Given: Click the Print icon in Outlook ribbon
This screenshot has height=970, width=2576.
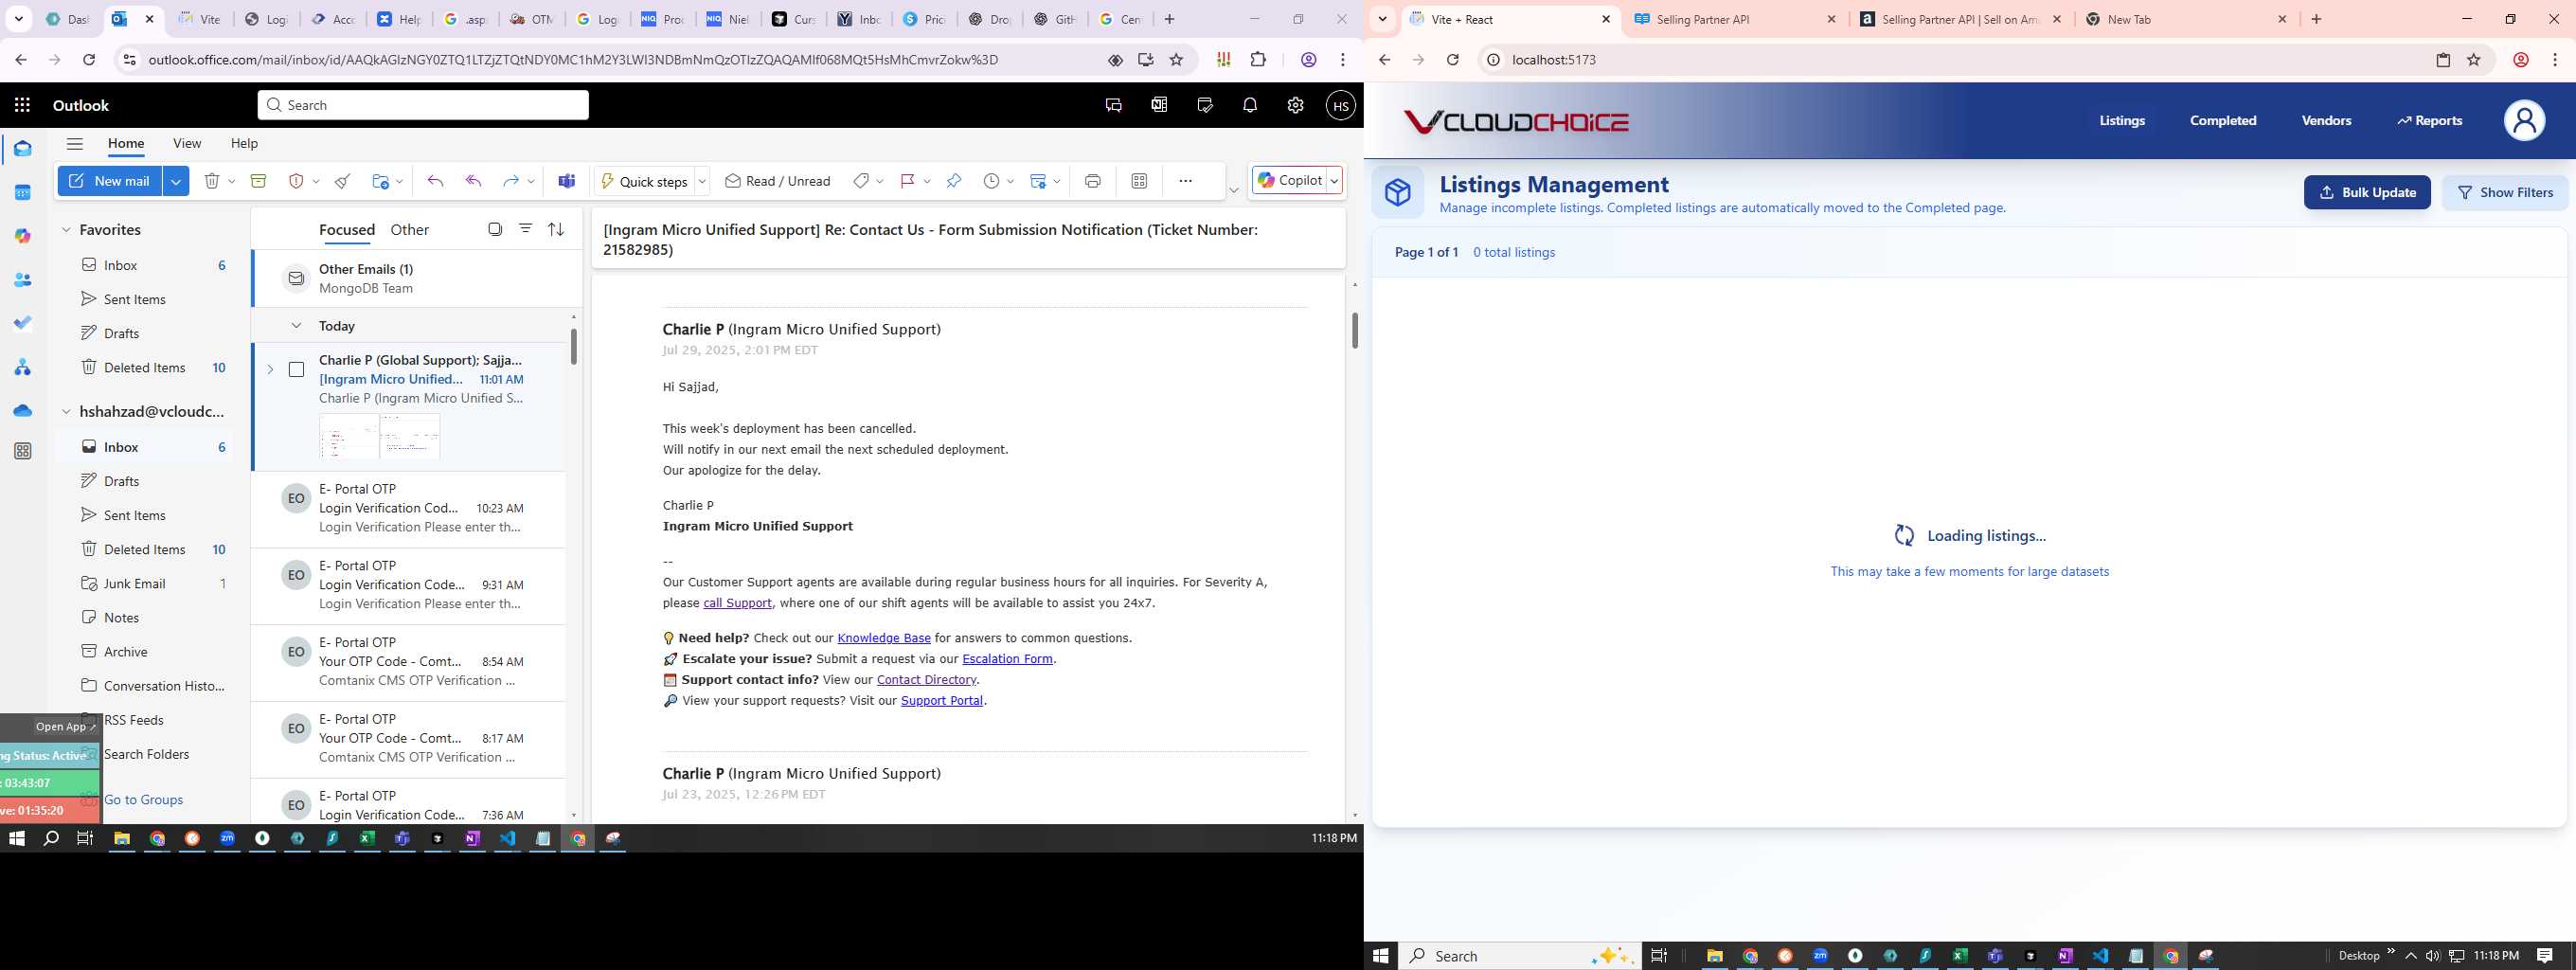Looking at the screenshot, I should [x=1092, y=181].
